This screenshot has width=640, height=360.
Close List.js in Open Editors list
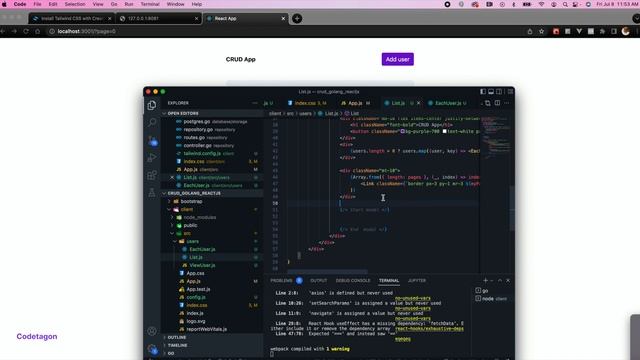[x=172, y=178]
